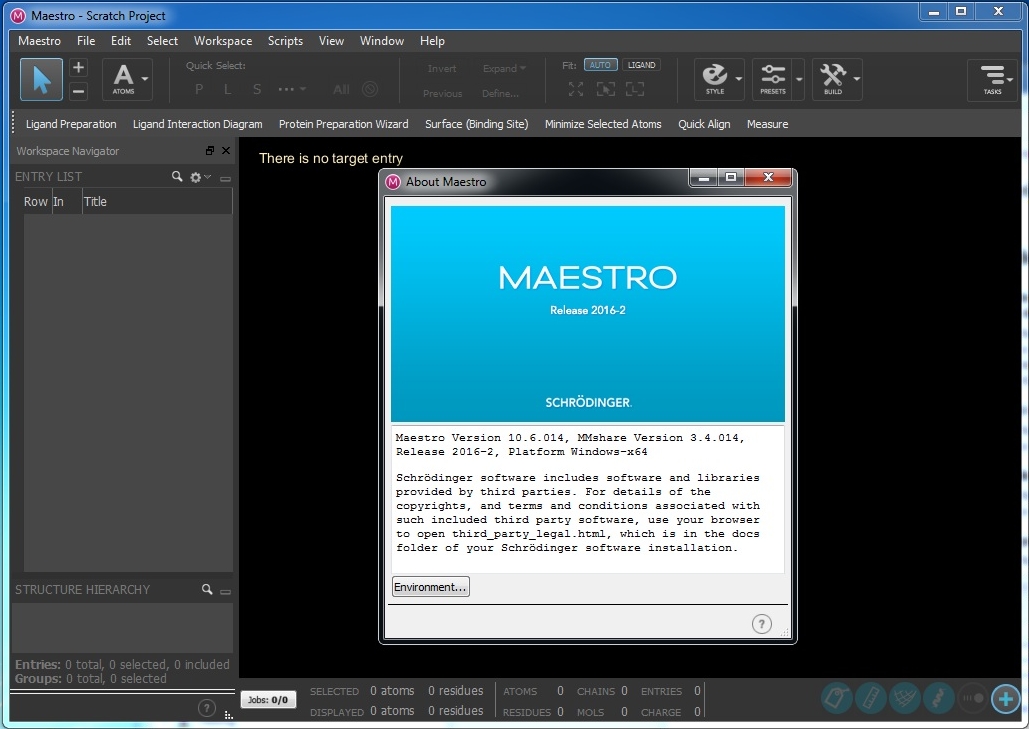This screenshot has height=729, width=1029.
Task: Open the Workspace menu
Action: pyautogui.click(x=222, y=41)
